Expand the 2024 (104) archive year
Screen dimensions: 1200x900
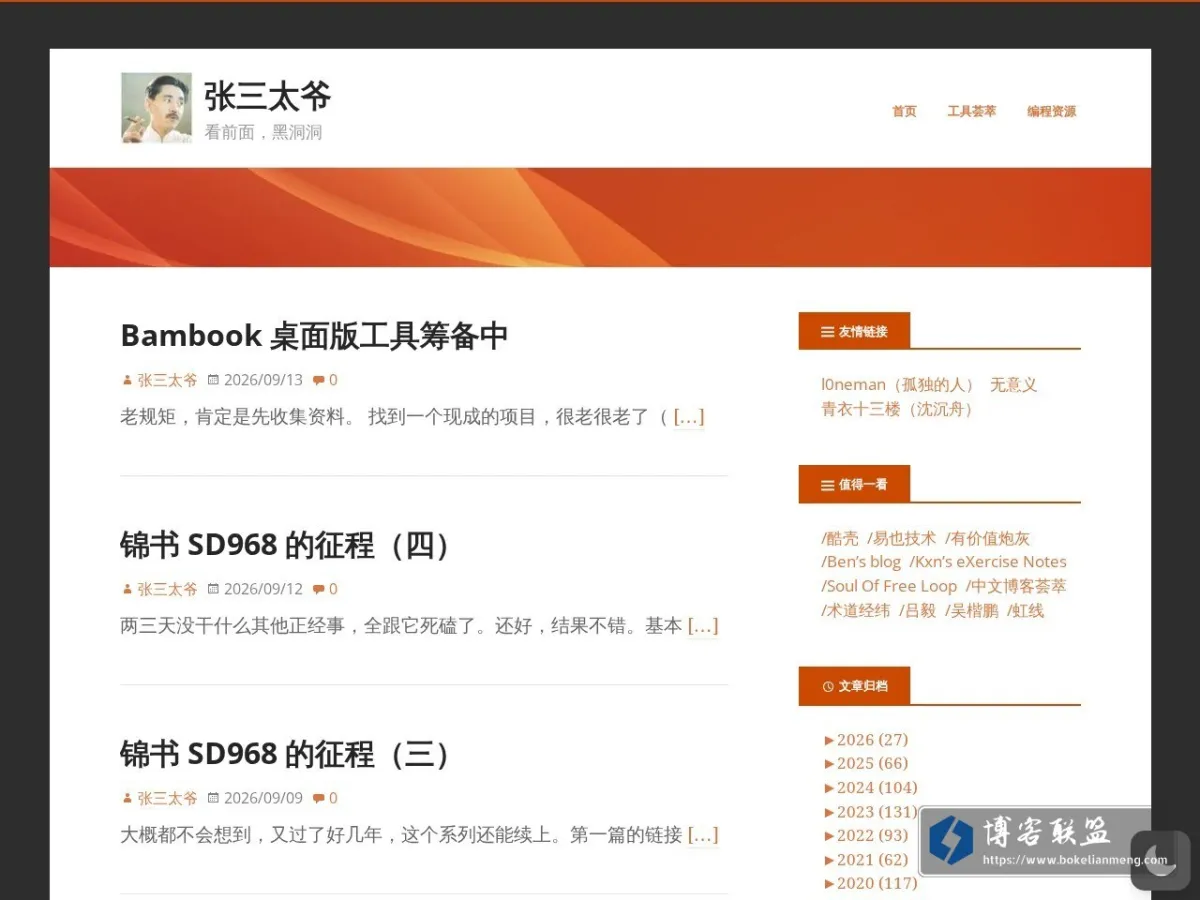coord(871,788)
